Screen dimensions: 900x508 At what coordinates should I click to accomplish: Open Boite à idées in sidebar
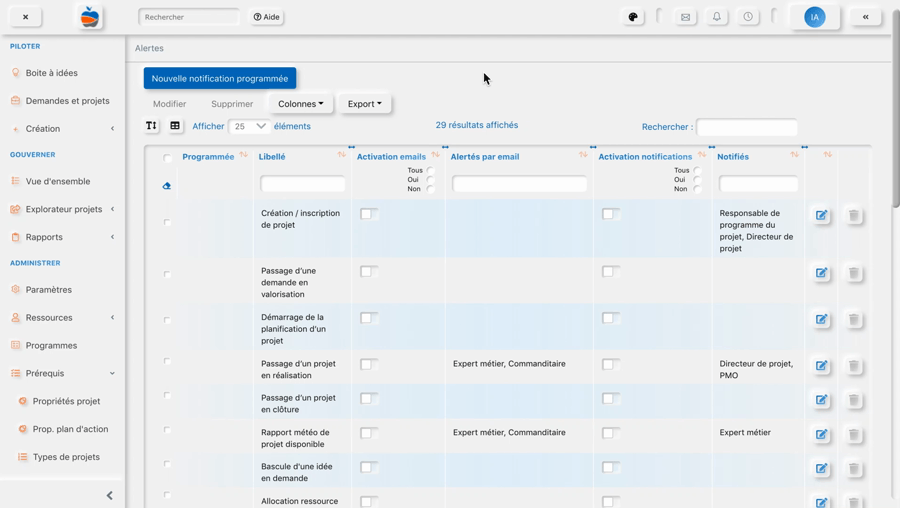point(52,73)
